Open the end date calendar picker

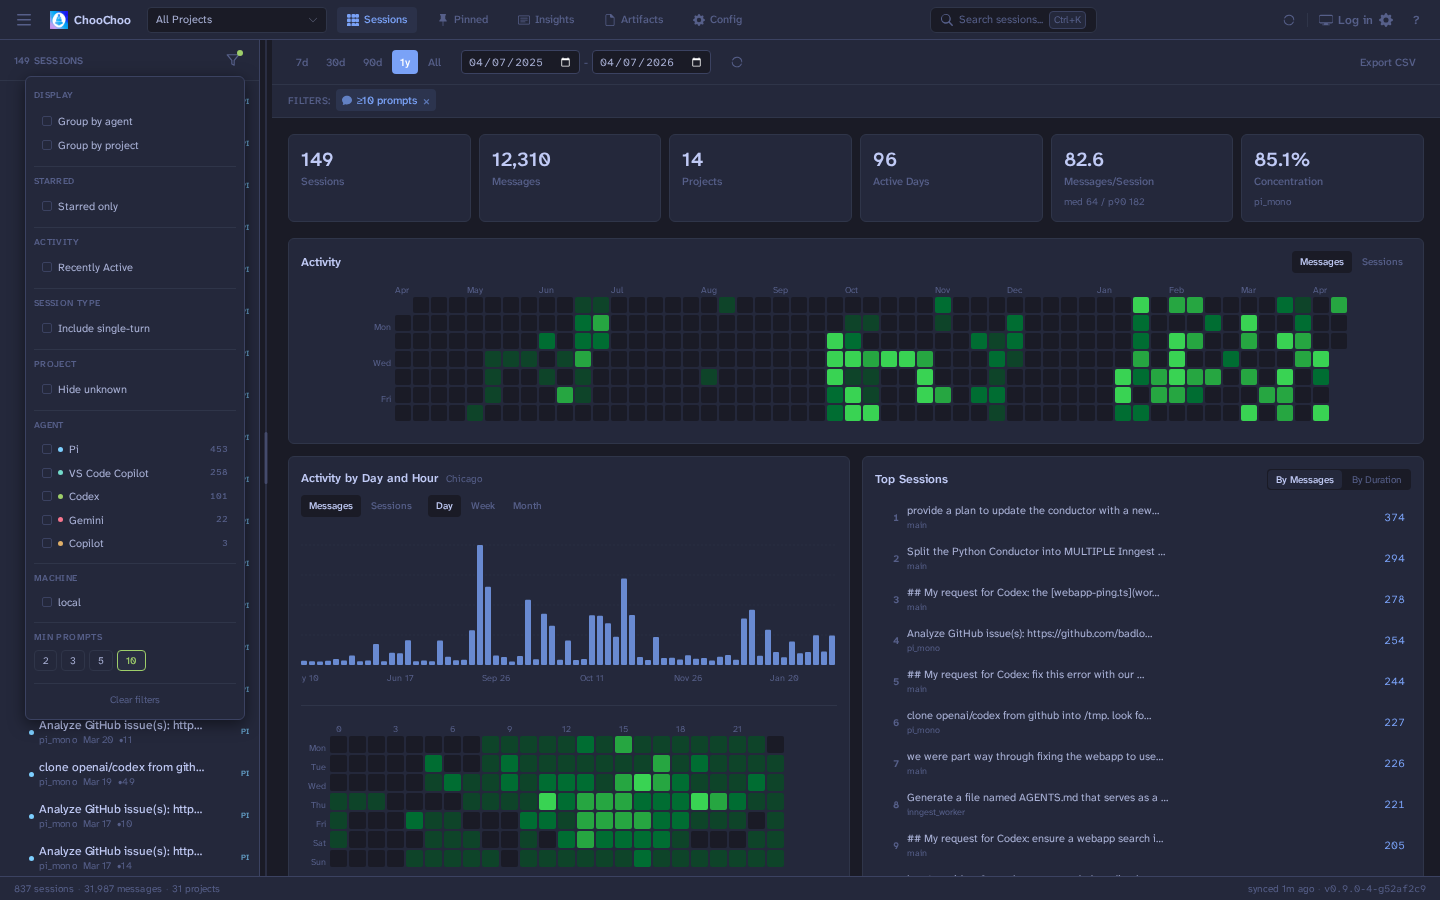696,62
